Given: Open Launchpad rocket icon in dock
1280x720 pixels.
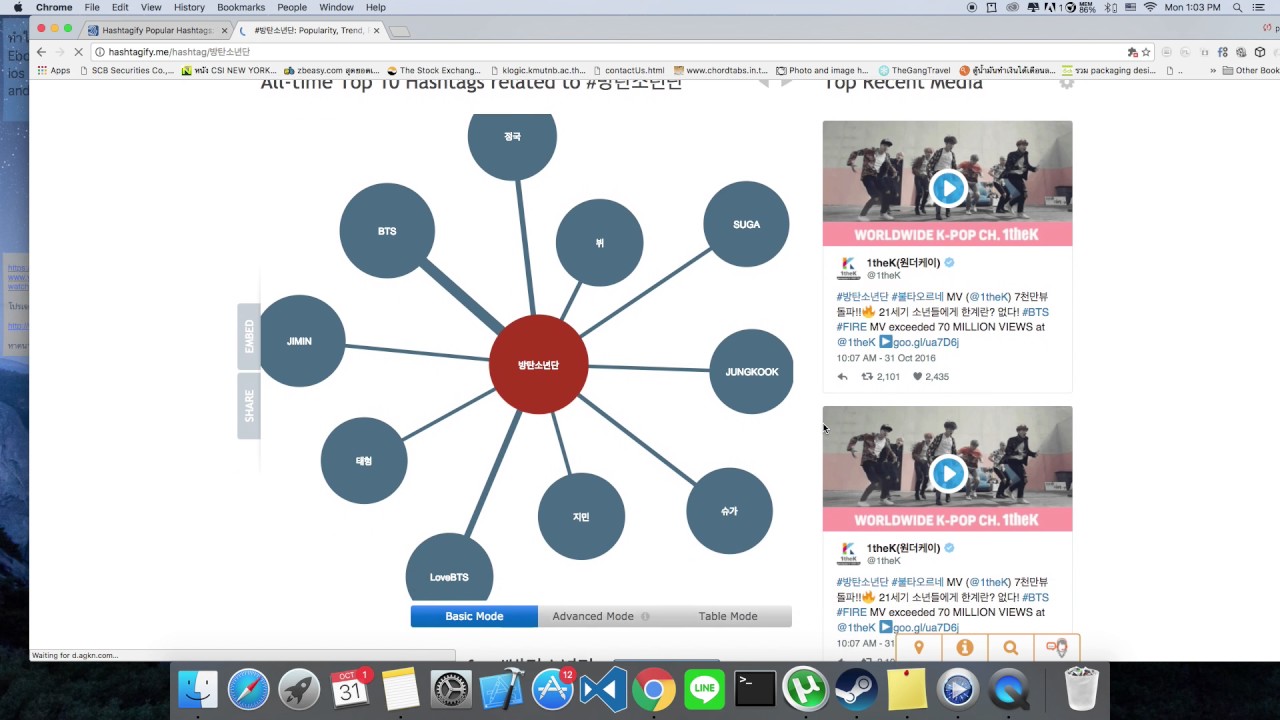Looking at the screenshot, I should (299, 689).
